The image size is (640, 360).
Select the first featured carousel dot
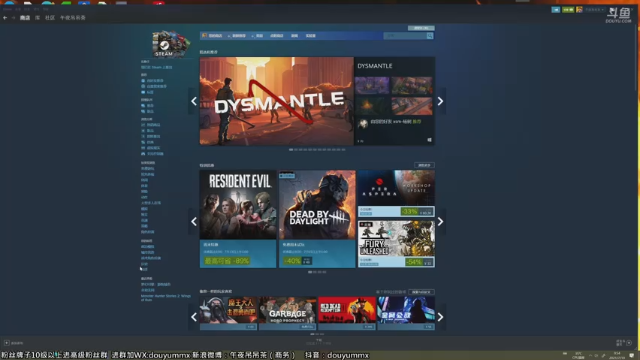tap(291, 150)
